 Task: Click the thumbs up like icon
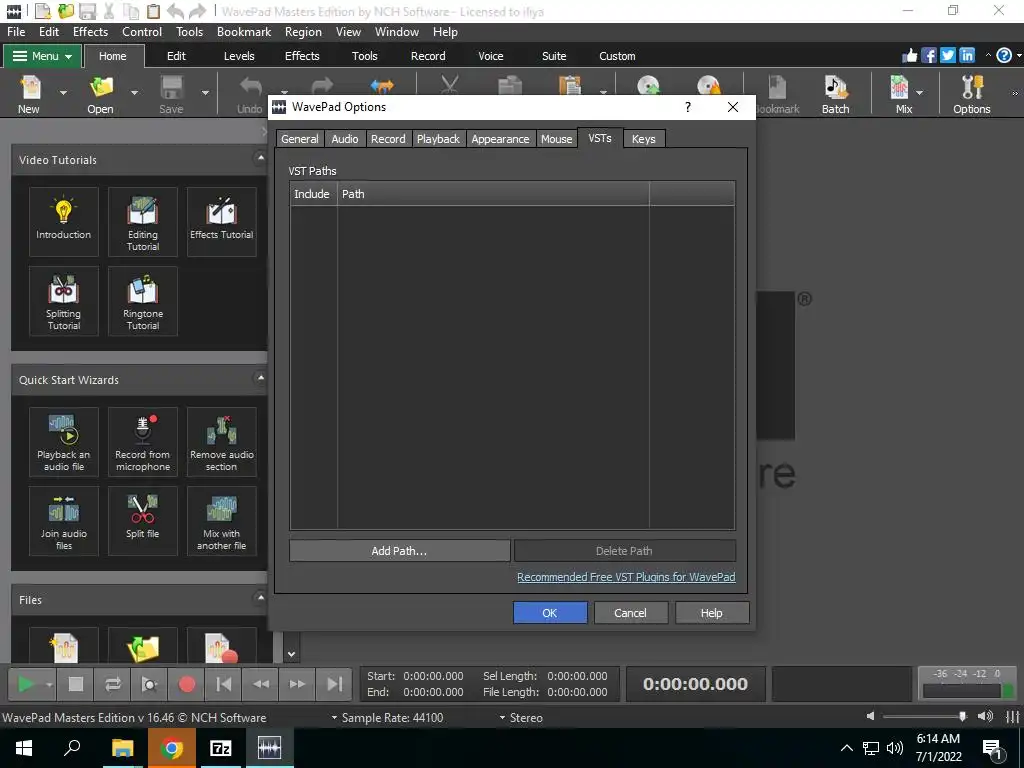[x=910, y=56]
